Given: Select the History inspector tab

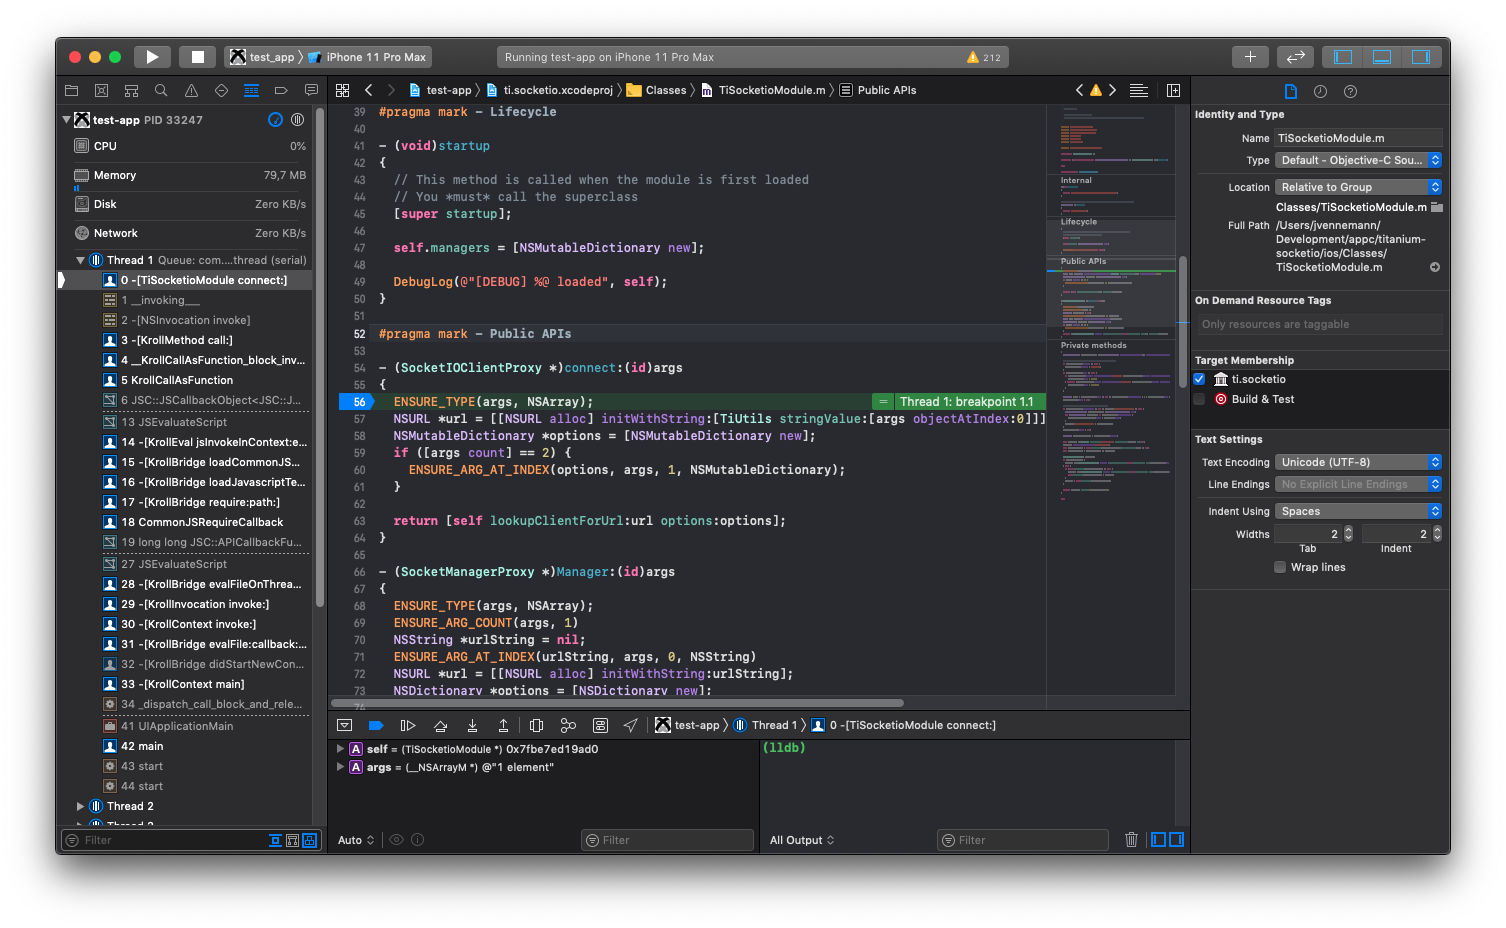Looking at the screenshot, I should [x=1320, y=91].
